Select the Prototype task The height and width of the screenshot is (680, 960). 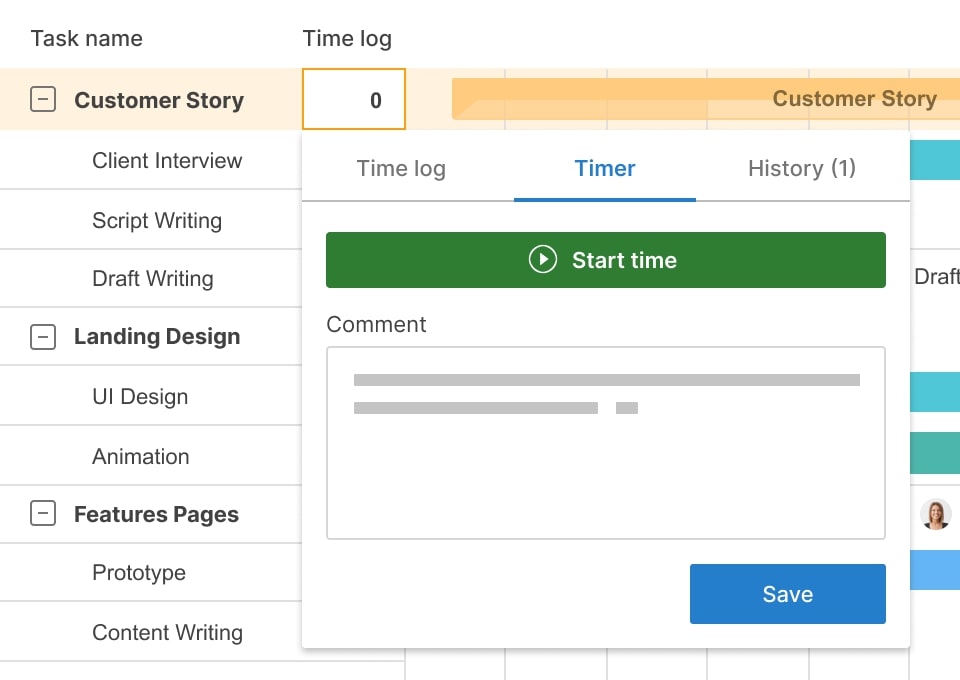point(139,573)
